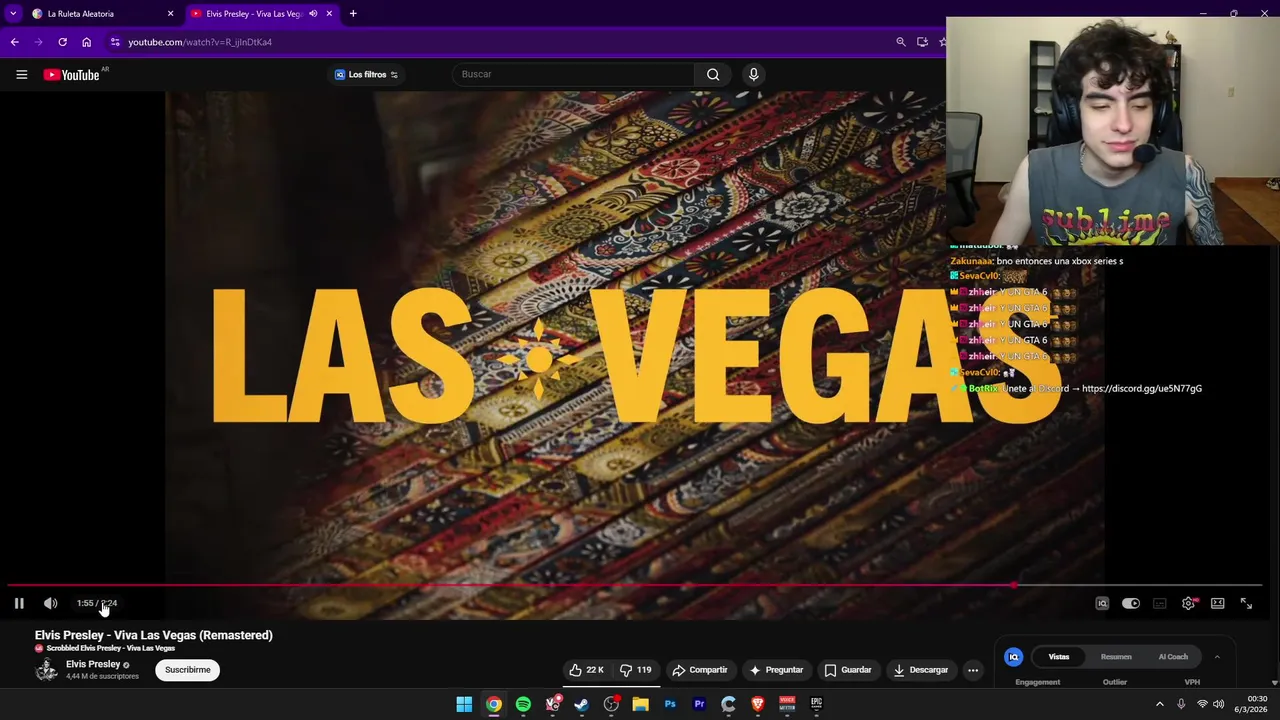This screenshot has width=1280, height=720.
Task: Open the Elvis Presley channel avatar
Action: click(x=47, y=670)
